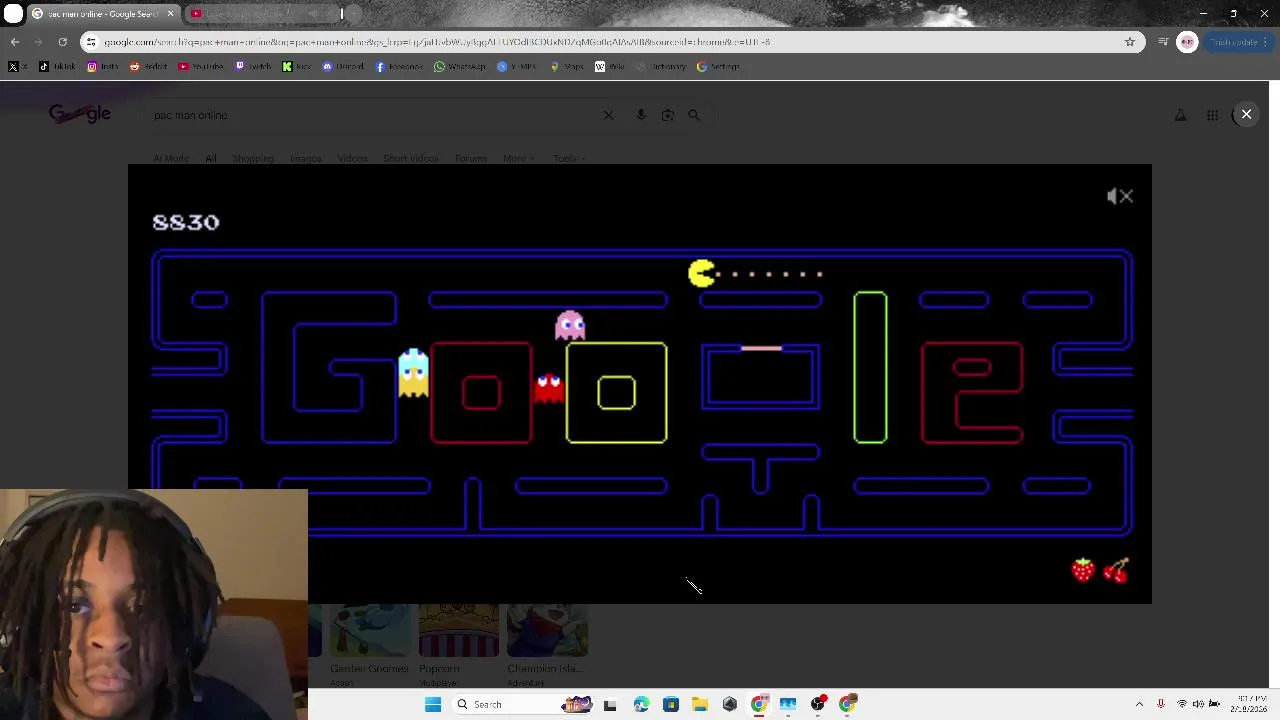The height and width of the screenshot is (720, 1280).
Task: Open the YouTube bookmark
Action: 200,67
